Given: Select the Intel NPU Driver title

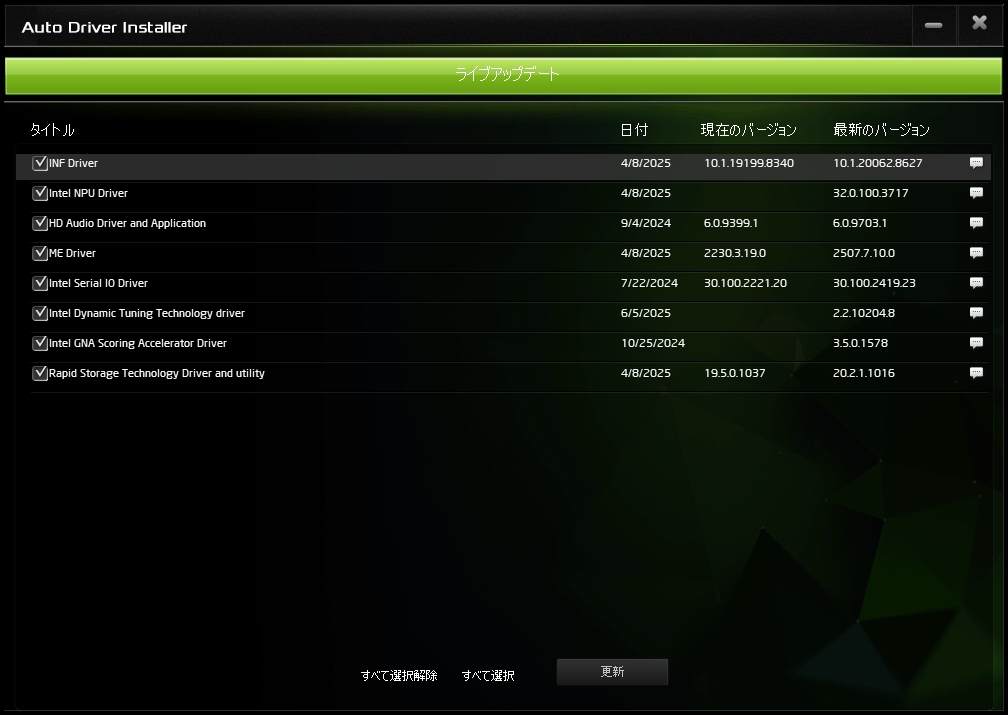Looking at the screenshot, I should [x=89, y=193].
